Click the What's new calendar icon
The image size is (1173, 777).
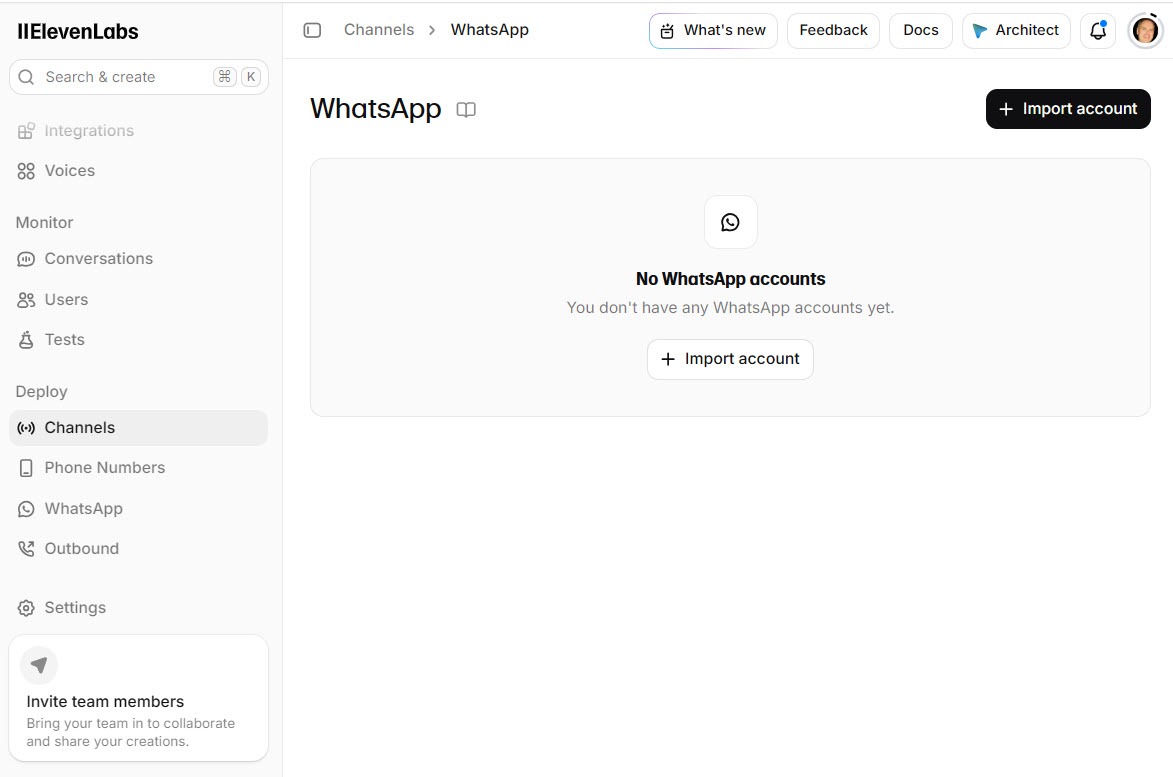click(x=667, y=31)
